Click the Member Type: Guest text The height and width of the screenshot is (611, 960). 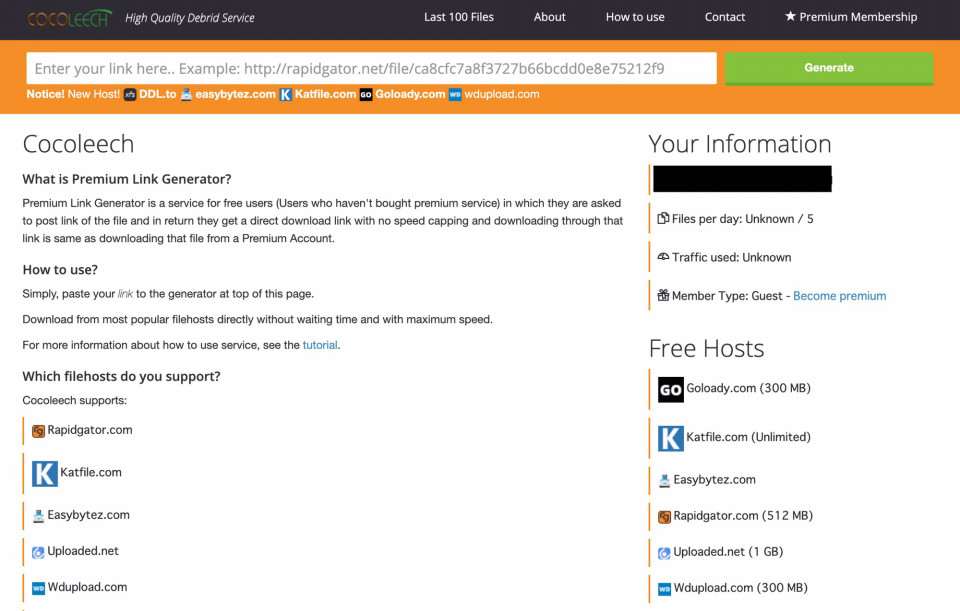tap(727, 296)
